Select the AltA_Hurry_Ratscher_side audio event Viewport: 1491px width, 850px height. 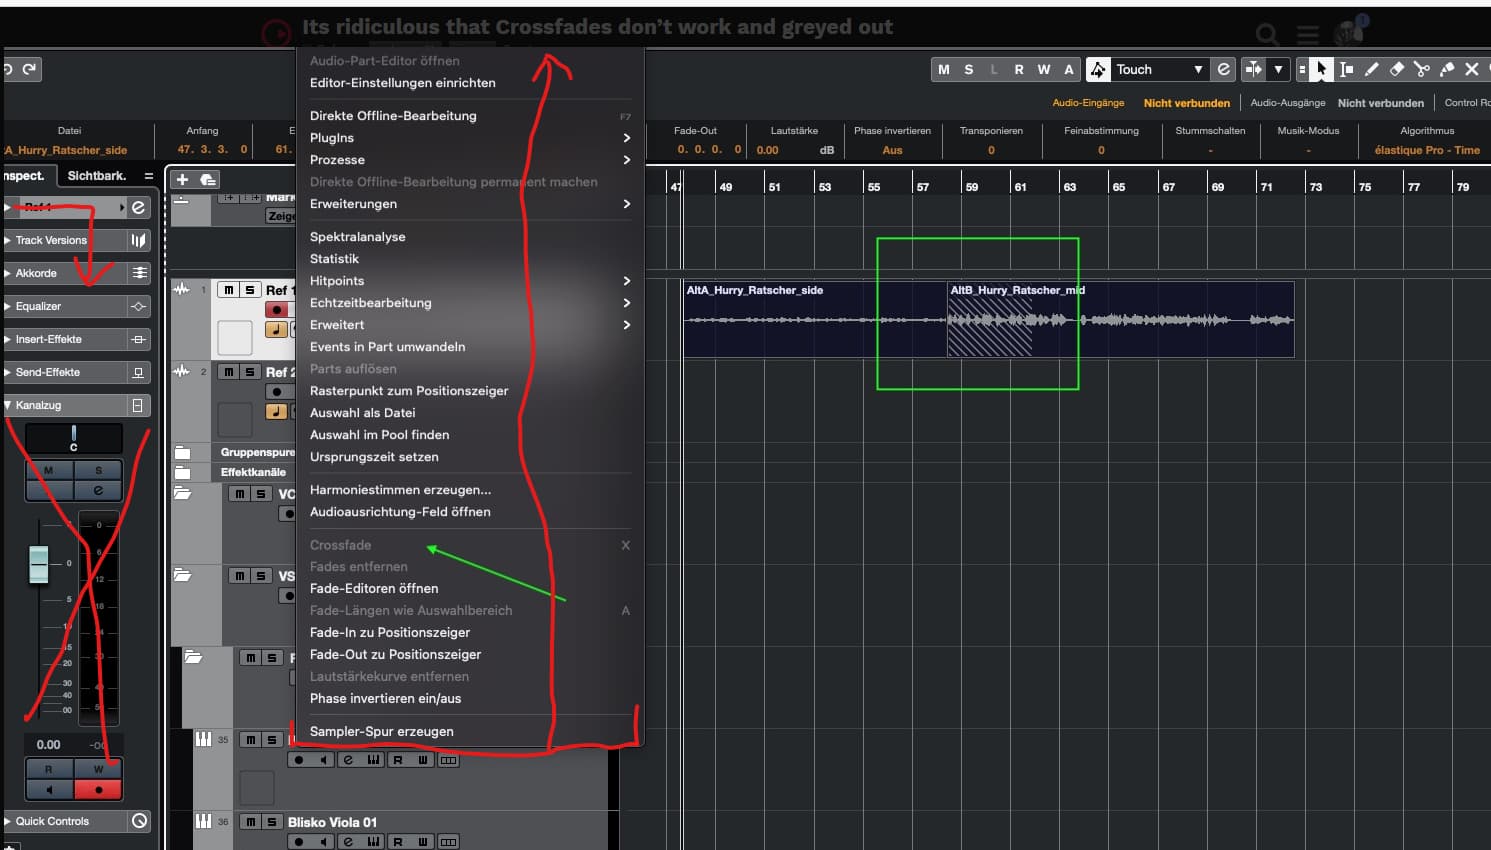815,320
